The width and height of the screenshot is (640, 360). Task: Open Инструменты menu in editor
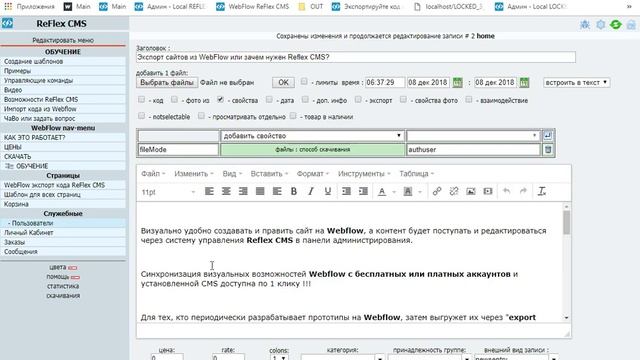pyautogui.click(x=364, y=174)
